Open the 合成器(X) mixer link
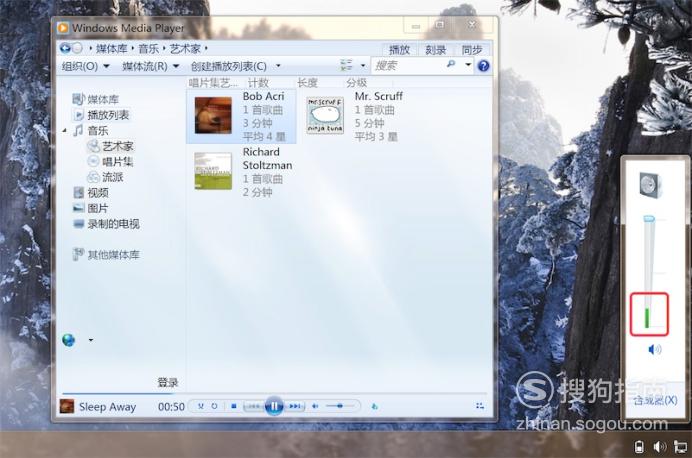The image size is (692, 458). pyautogui.click(x=655, y=400)
